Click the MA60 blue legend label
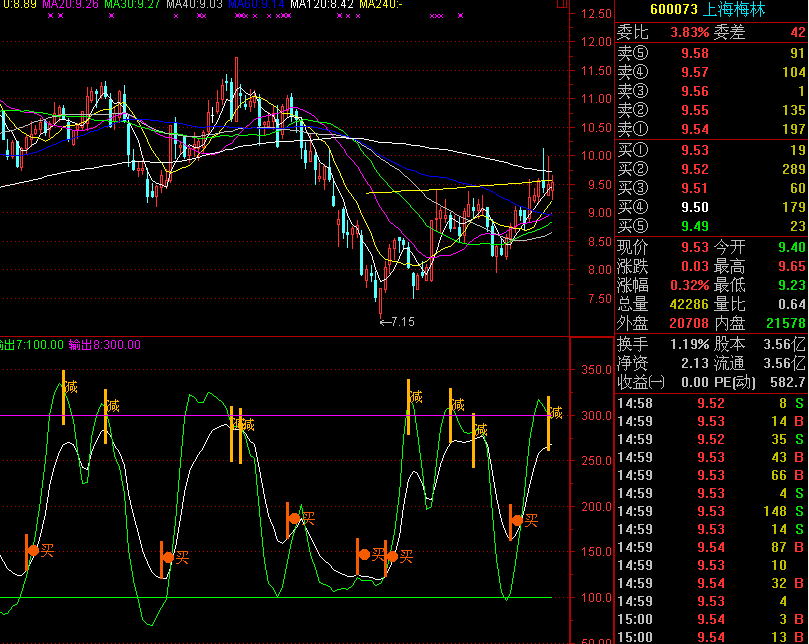The image size is (809, 644). coord(257,5)
